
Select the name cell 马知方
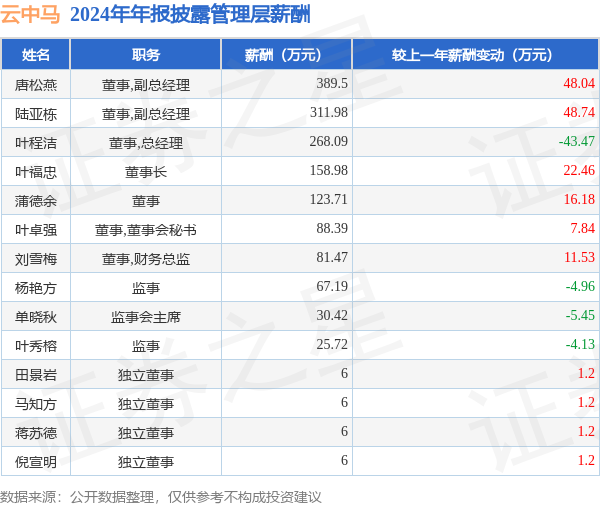pyautogui.click(x=36, y=404)
